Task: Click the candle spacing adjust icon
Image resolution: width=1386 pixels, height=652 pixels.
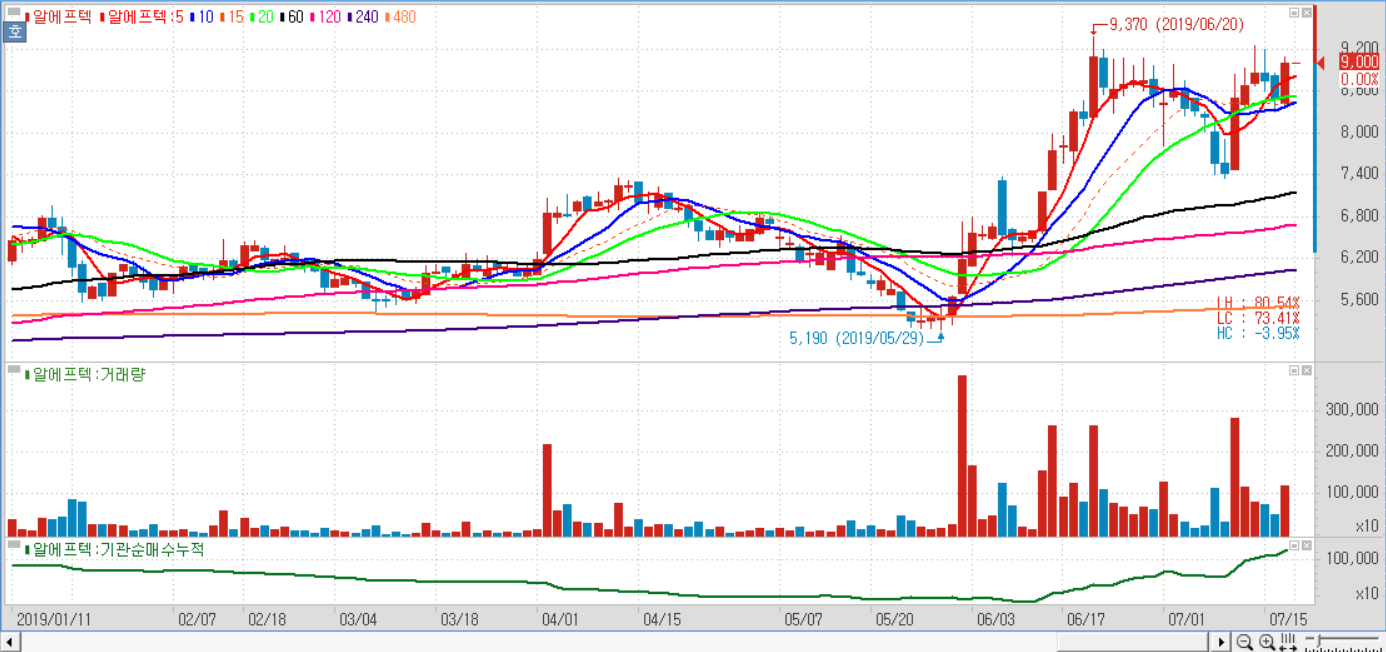Action: coord(1288,642)
